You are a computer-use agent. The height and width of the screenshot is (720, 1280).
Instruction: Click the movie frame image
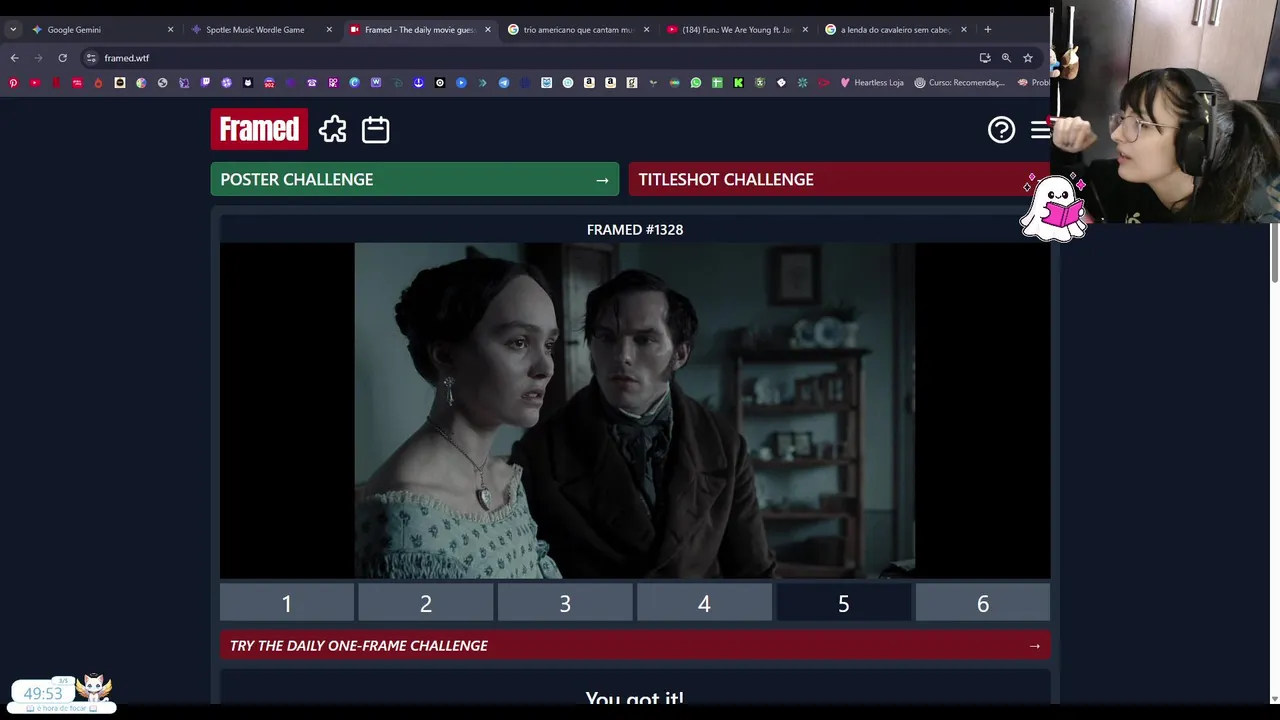635,411
